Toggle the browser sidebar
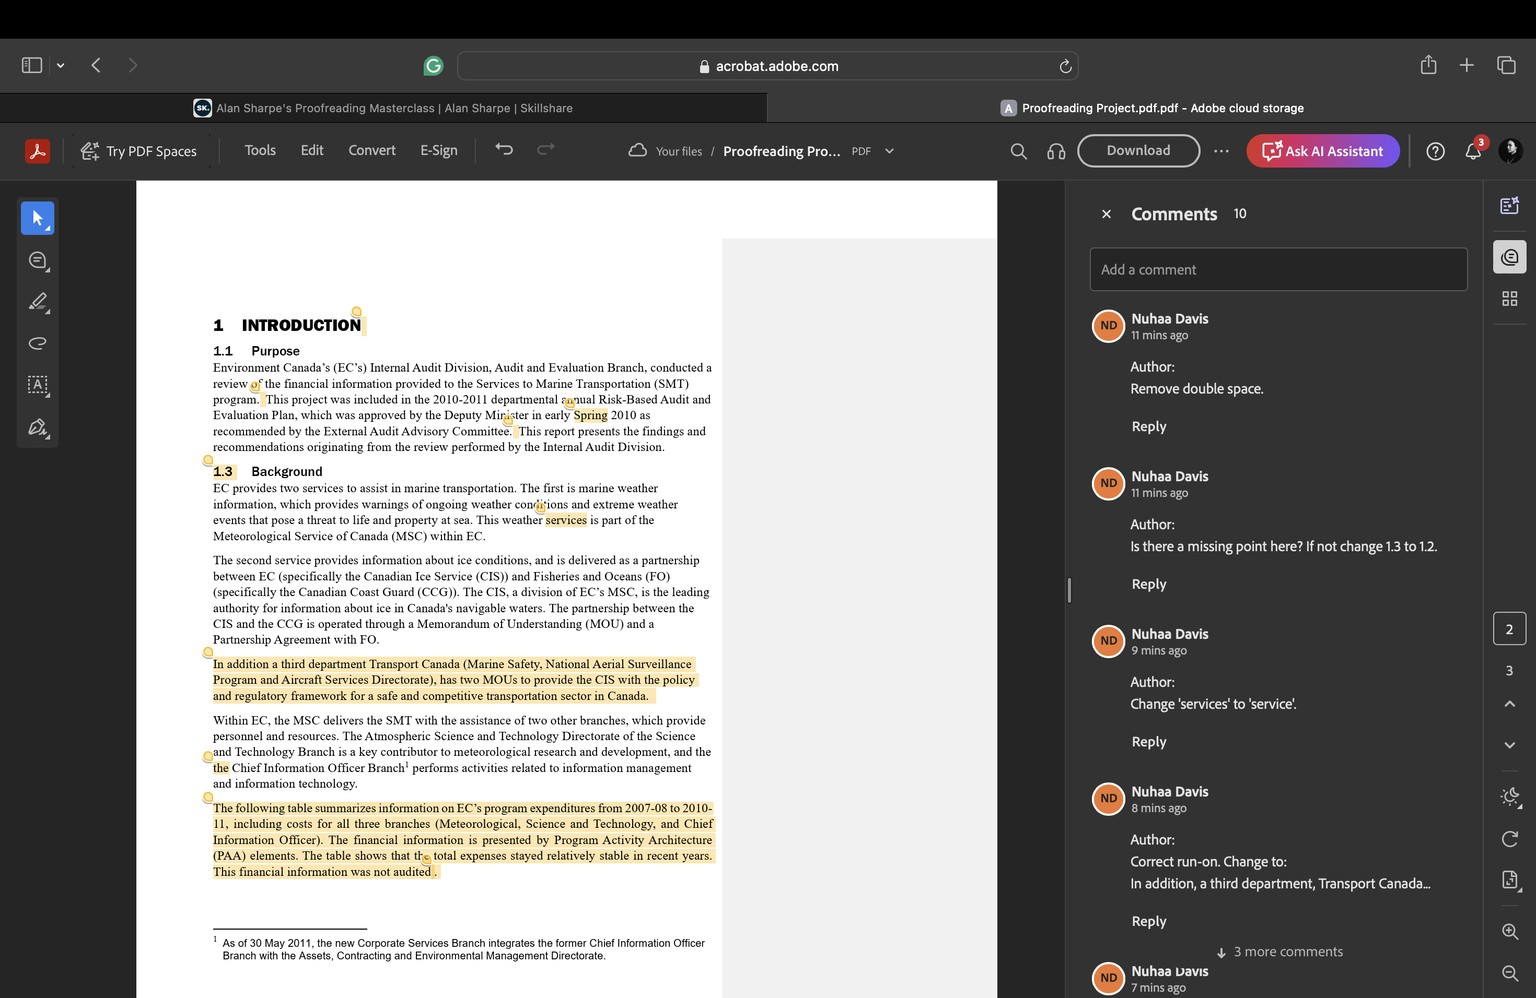The height and width of the screenshot is (998, 1536). tap(32, 65)
